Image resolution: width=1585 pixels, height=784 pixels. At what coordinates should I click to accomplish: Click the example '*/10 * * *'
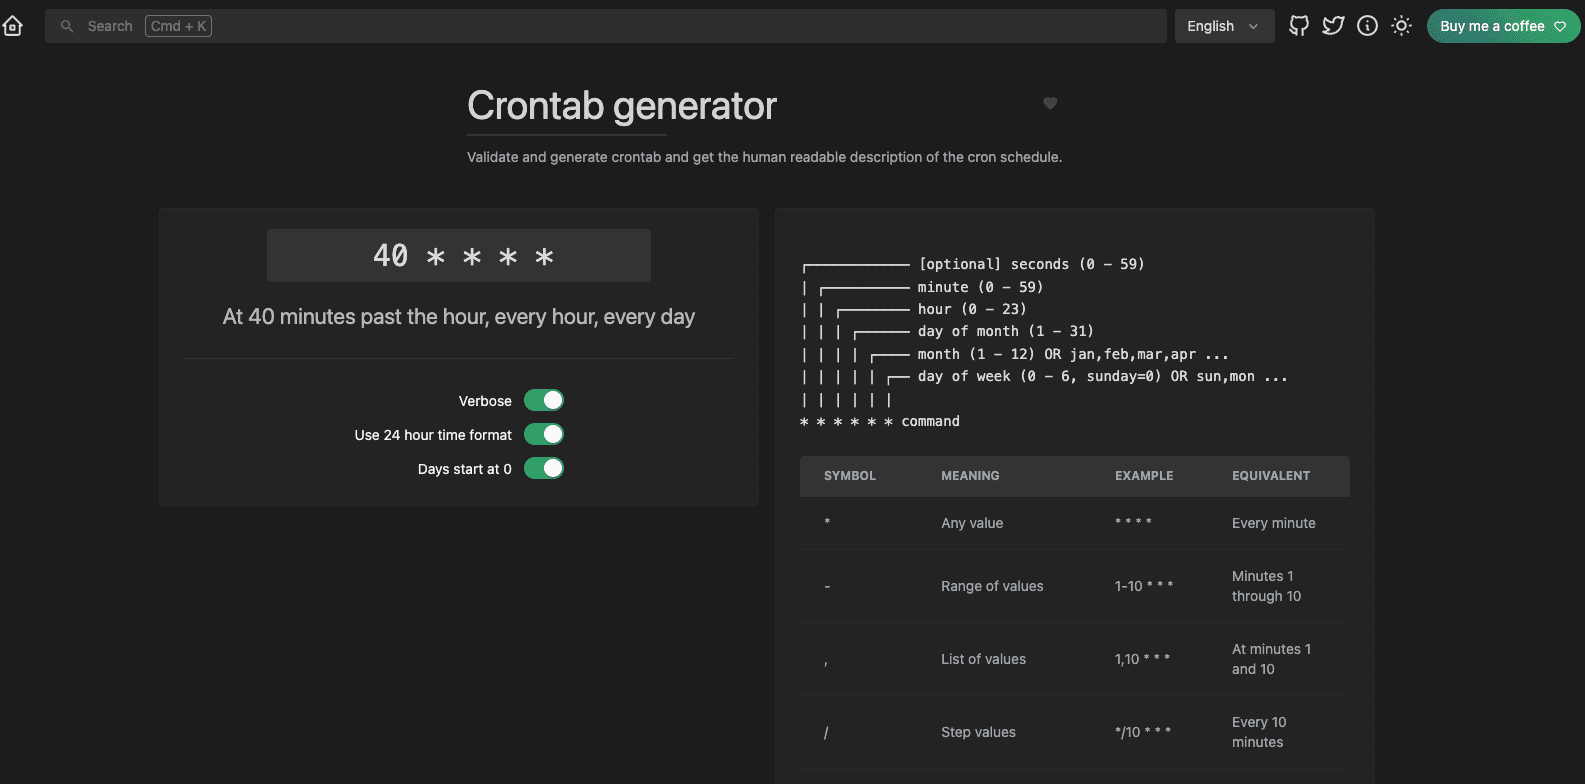pyautogui.click(x=1143, y=732)
